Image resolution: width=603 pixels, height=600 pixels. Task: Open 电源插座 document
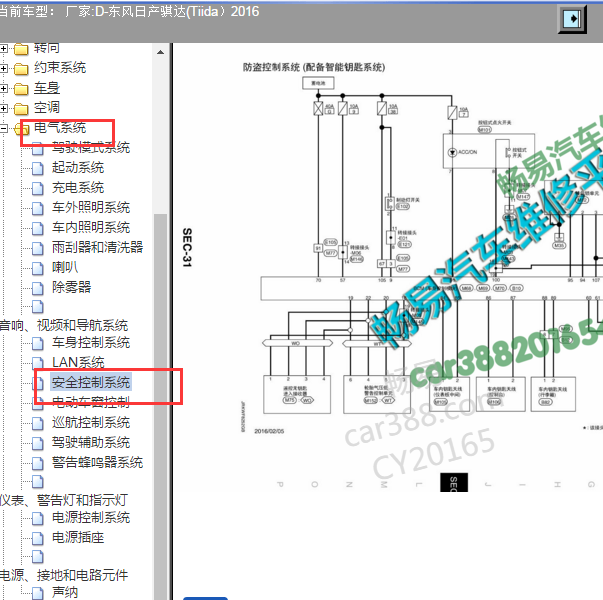pyautogui.click(x=78, y=538)
